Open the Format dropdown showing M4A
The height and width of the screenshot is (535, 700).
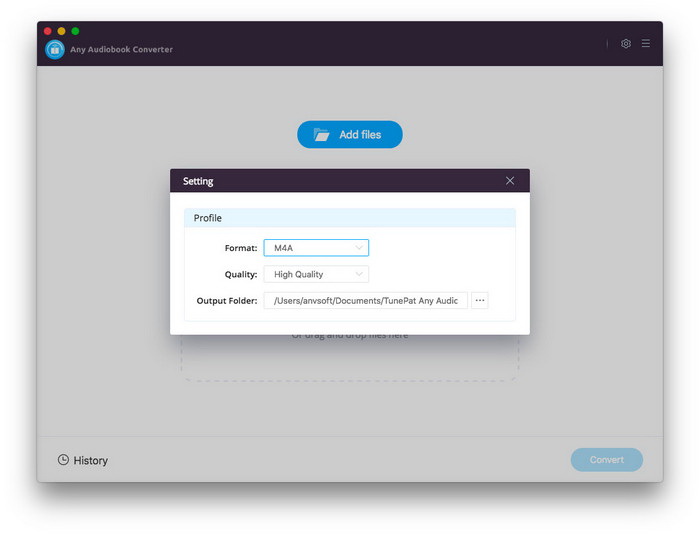point(315,248)
